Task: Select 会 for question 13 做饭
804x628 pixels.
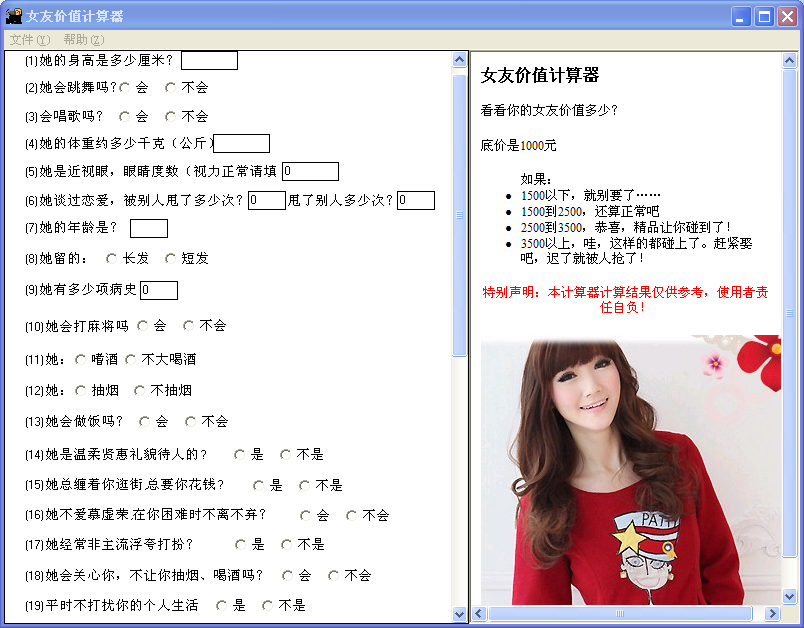Action: [145, 422]
